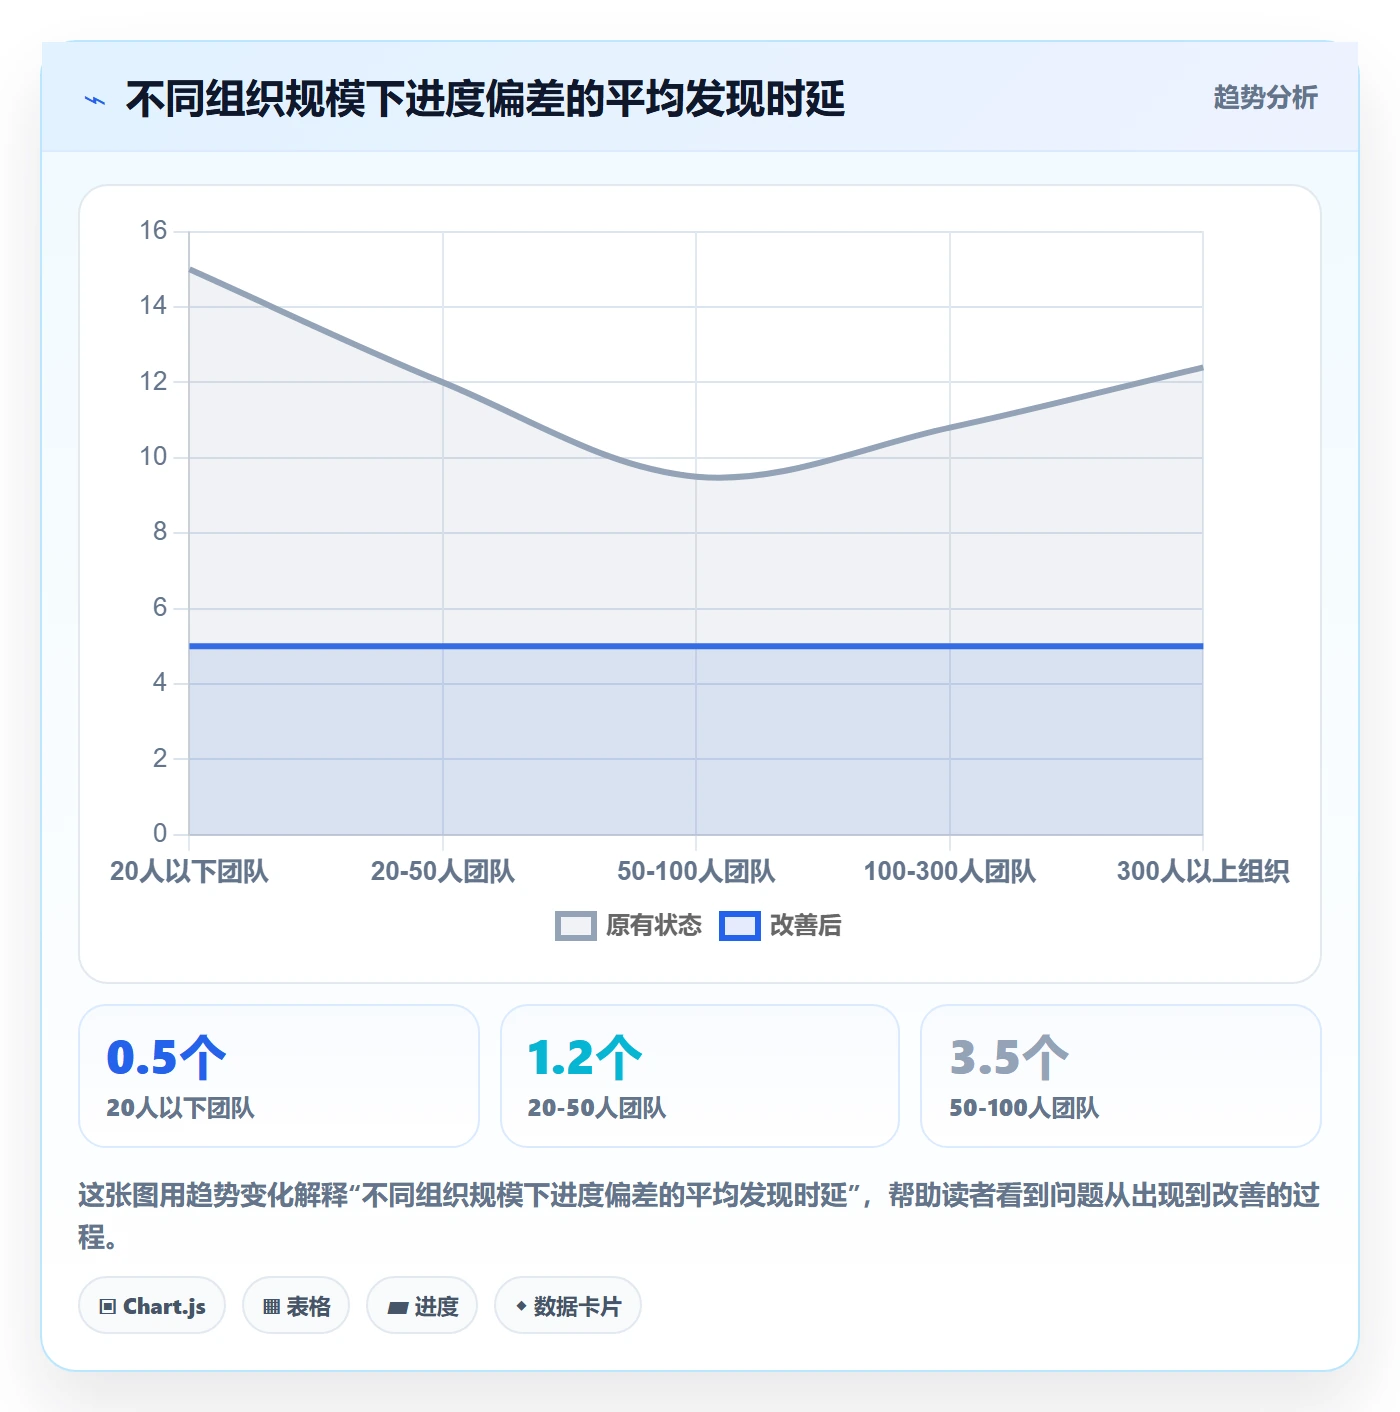1400x1412 pixels.
Task: Click the chart title 不同组织规模下进度偏差的平均发现时延
Action: [x=485, y=99]
